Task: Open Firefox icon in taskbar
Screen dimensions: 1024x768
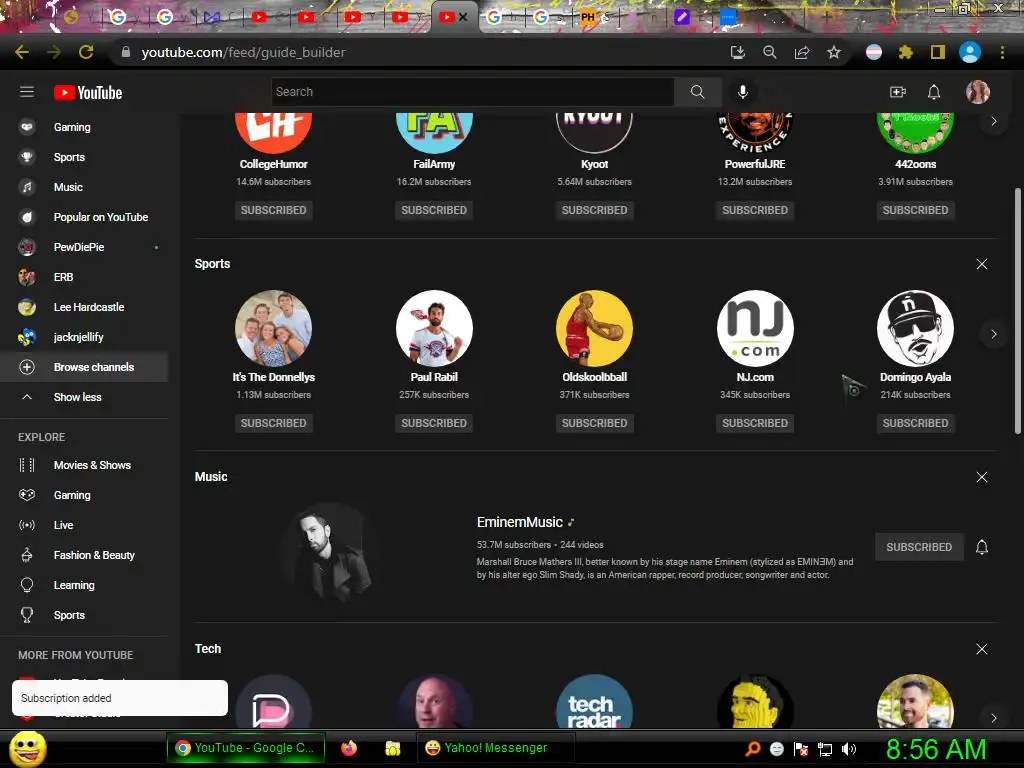Action: 349,748
